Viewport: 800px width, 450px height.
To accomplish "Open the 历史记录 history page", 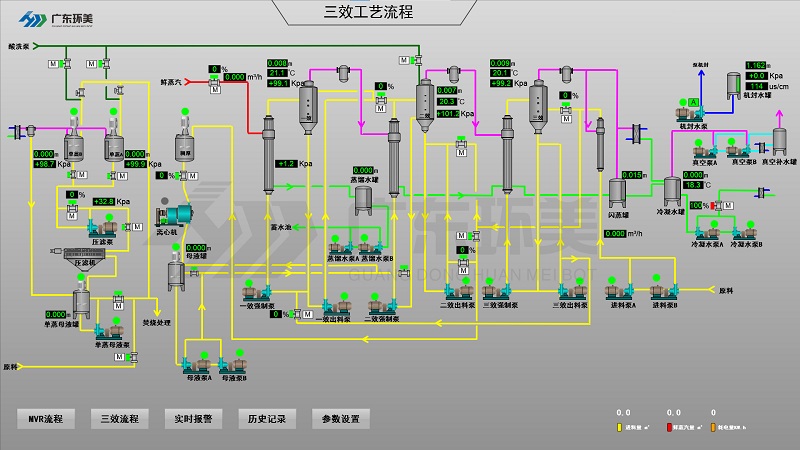I will 267,418.
